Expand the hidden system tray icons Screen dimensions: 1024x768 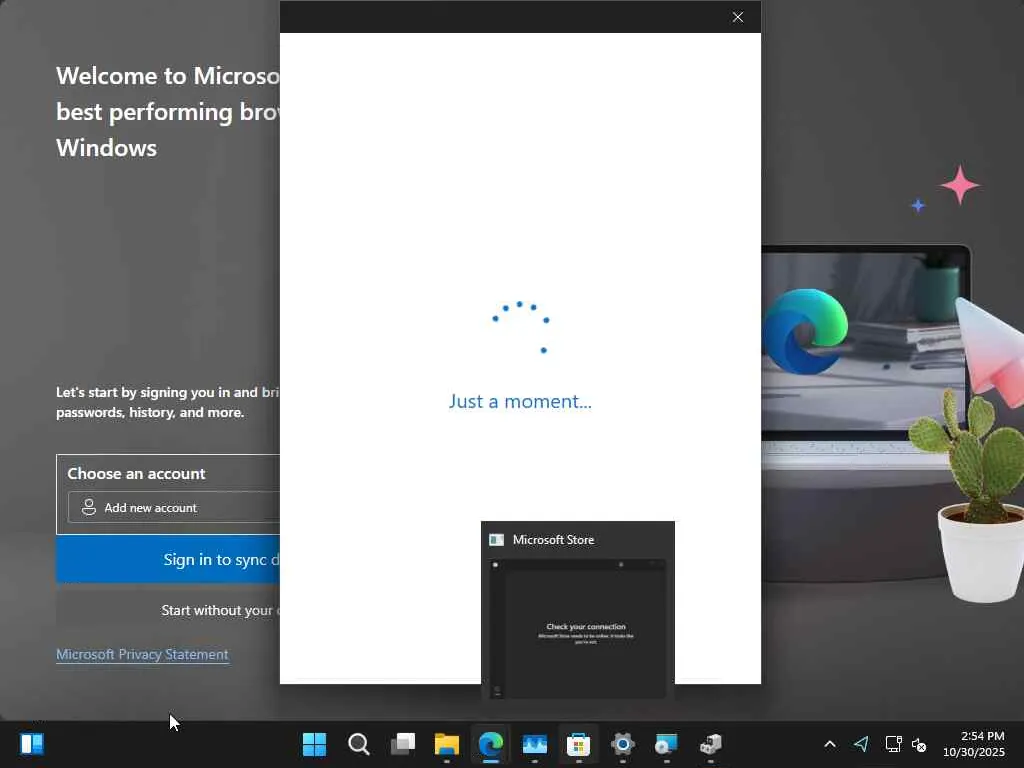coord(830,744)
